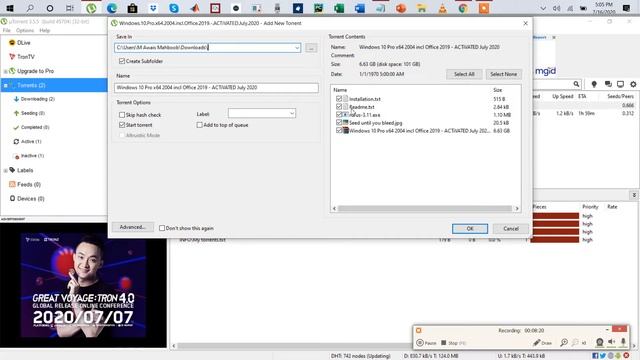Click the Advanced... button

click(133, 227)
